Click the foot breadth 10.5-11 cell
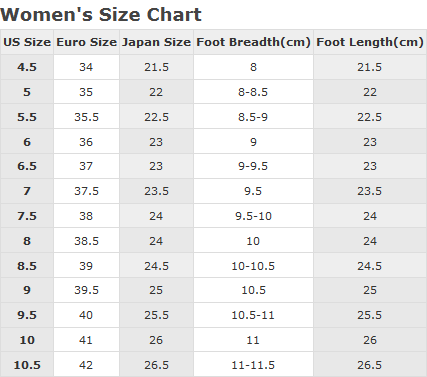The image size is (427, 377). pos(253,315)
